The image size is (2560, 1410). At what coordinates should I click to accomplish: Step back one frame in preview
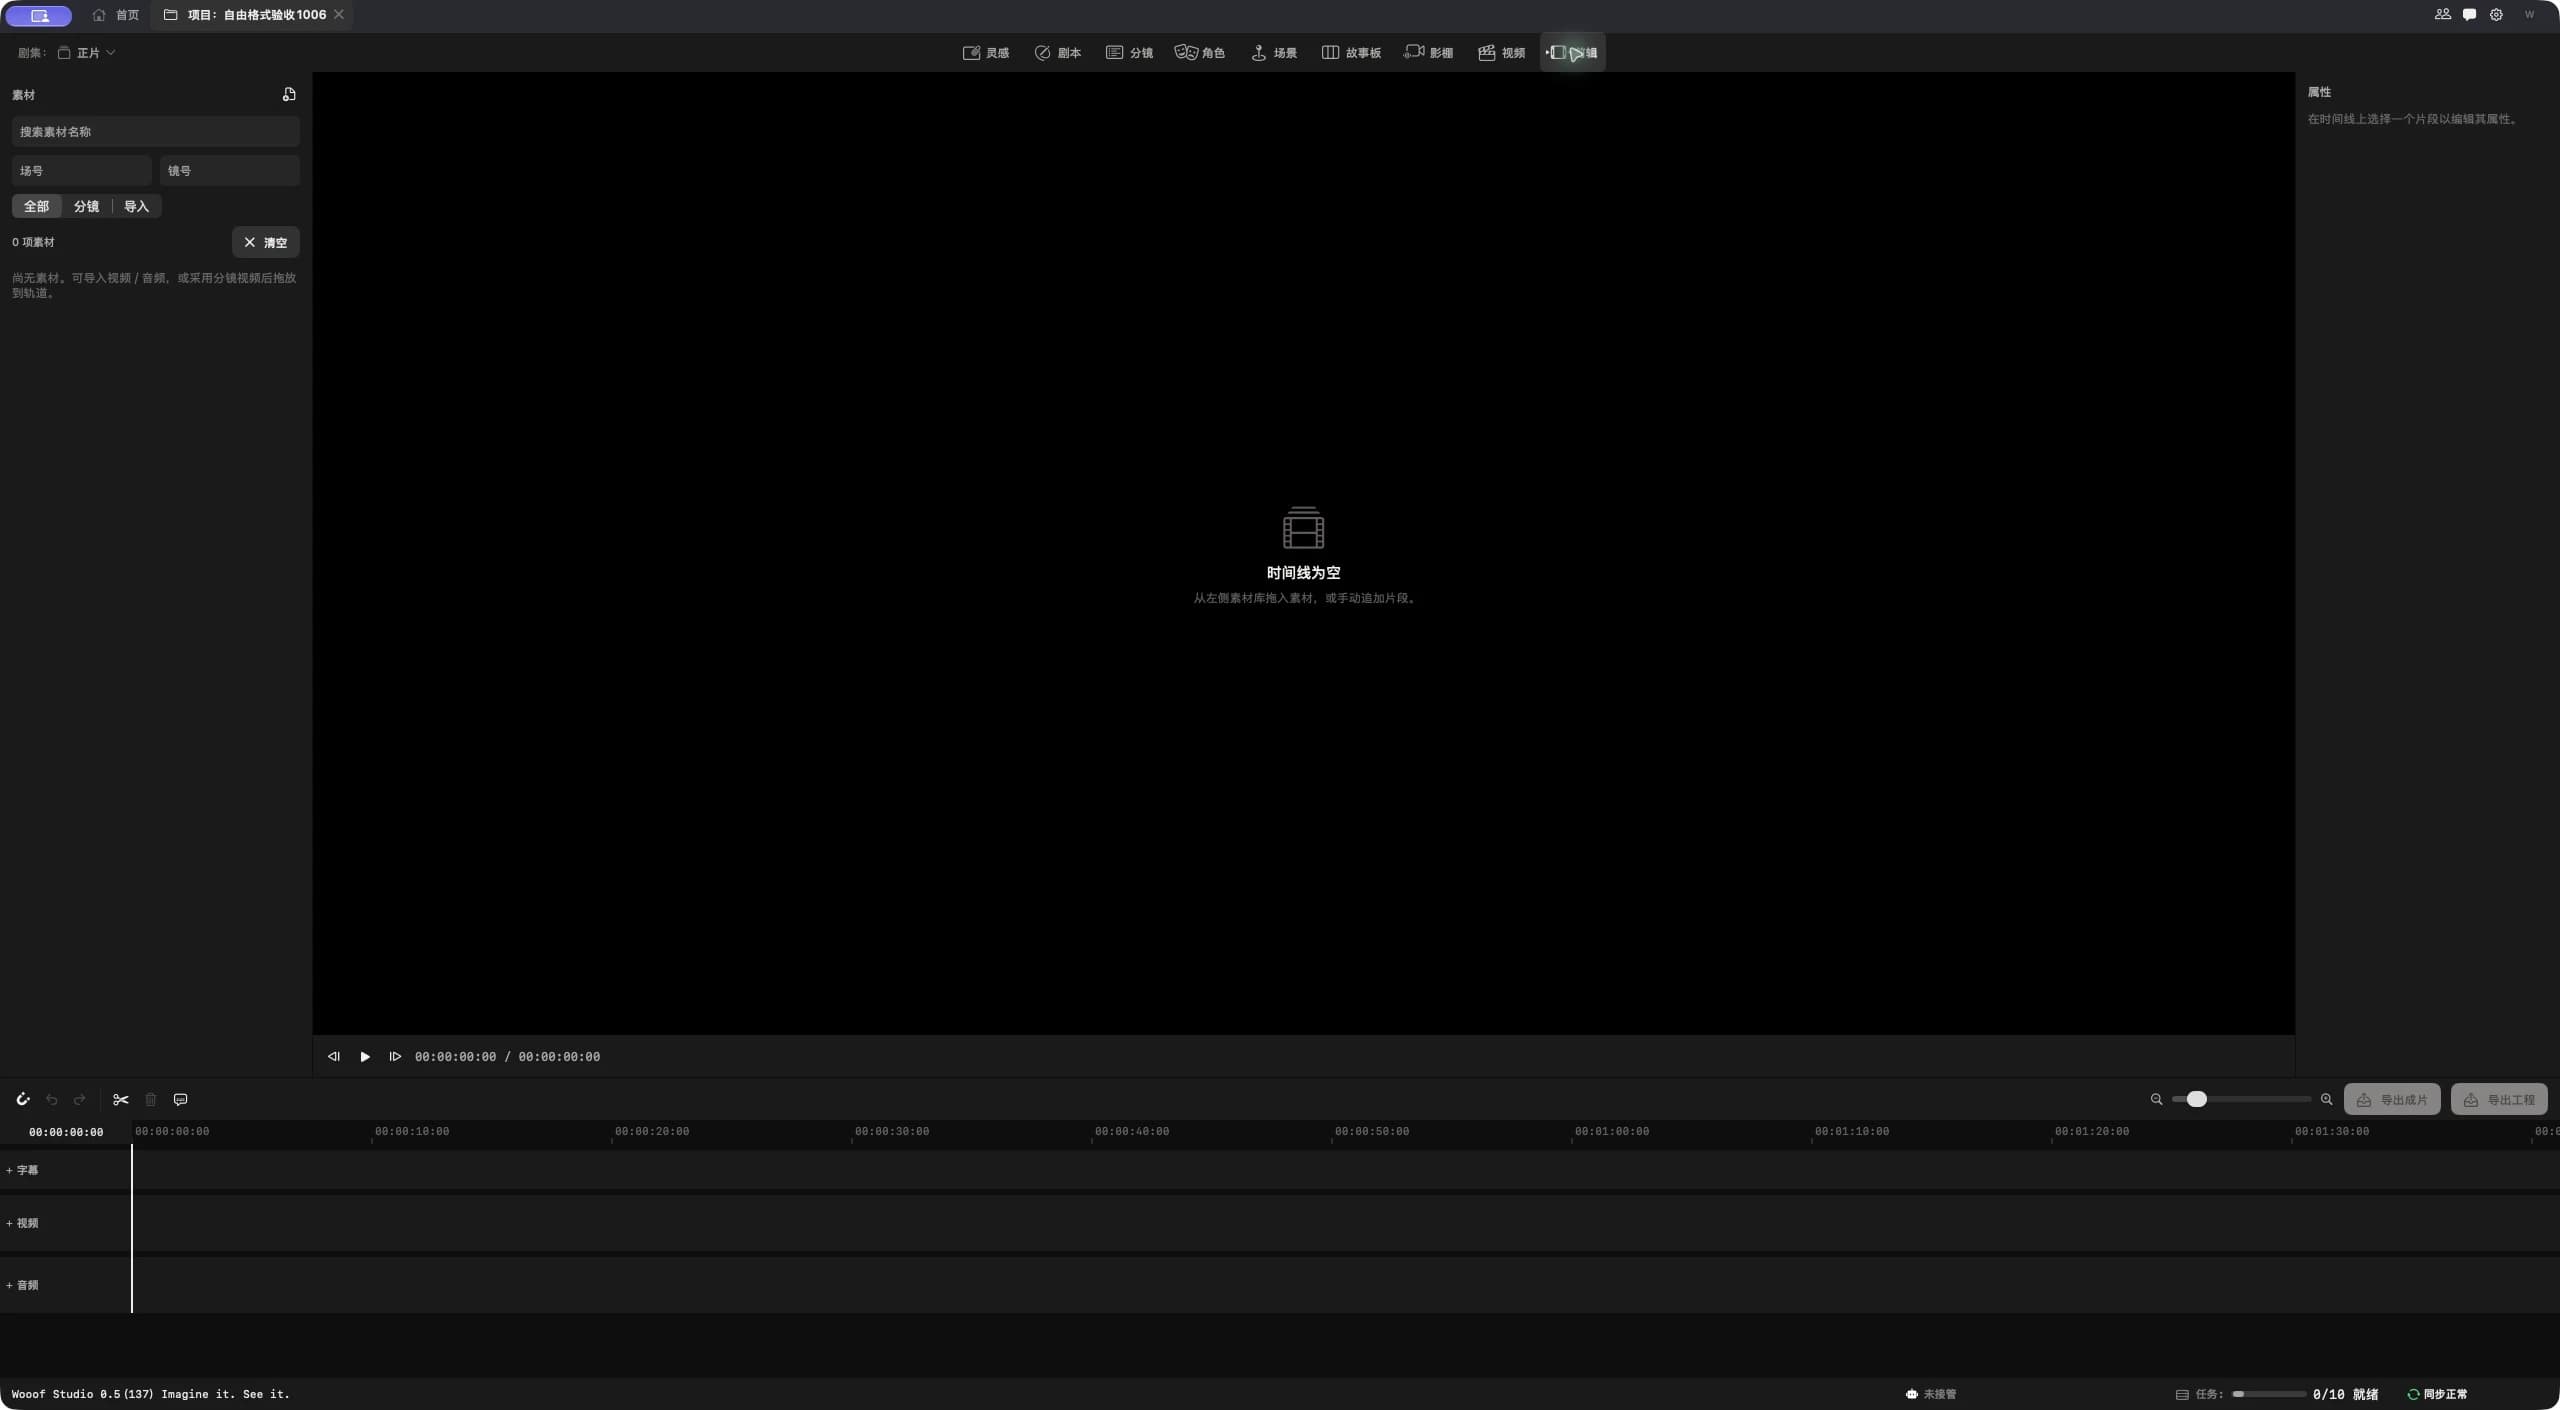click(x=334, y=1056)
